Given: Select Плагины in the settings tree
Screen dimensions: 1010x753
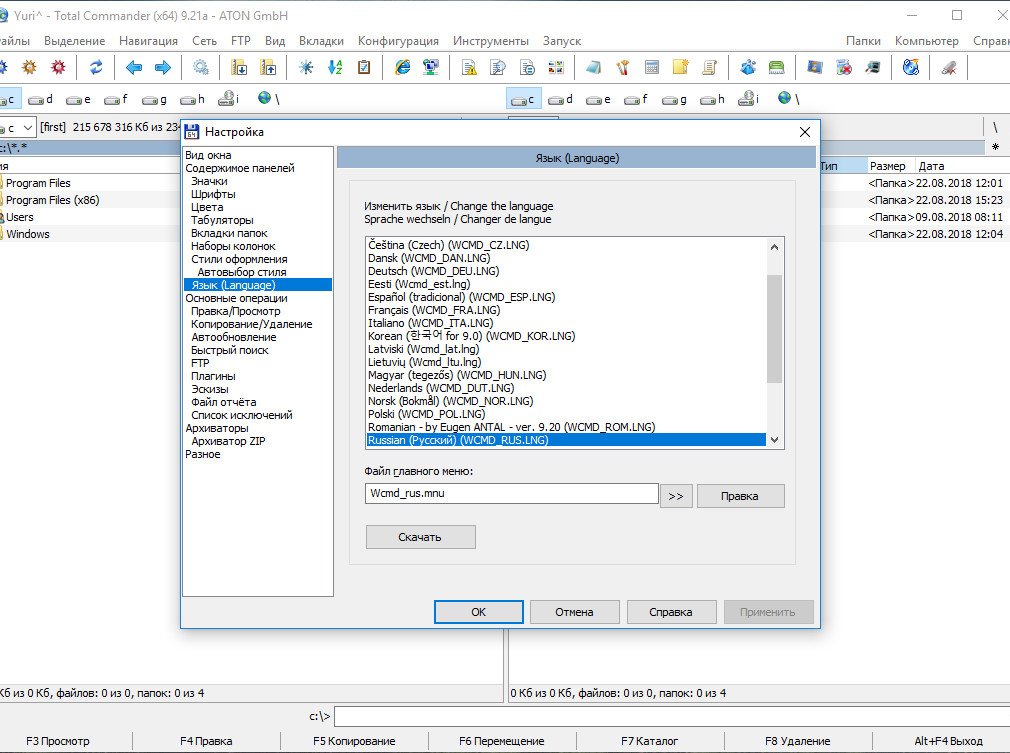Looking at the screenshot, I should click(x=213, y=376).
